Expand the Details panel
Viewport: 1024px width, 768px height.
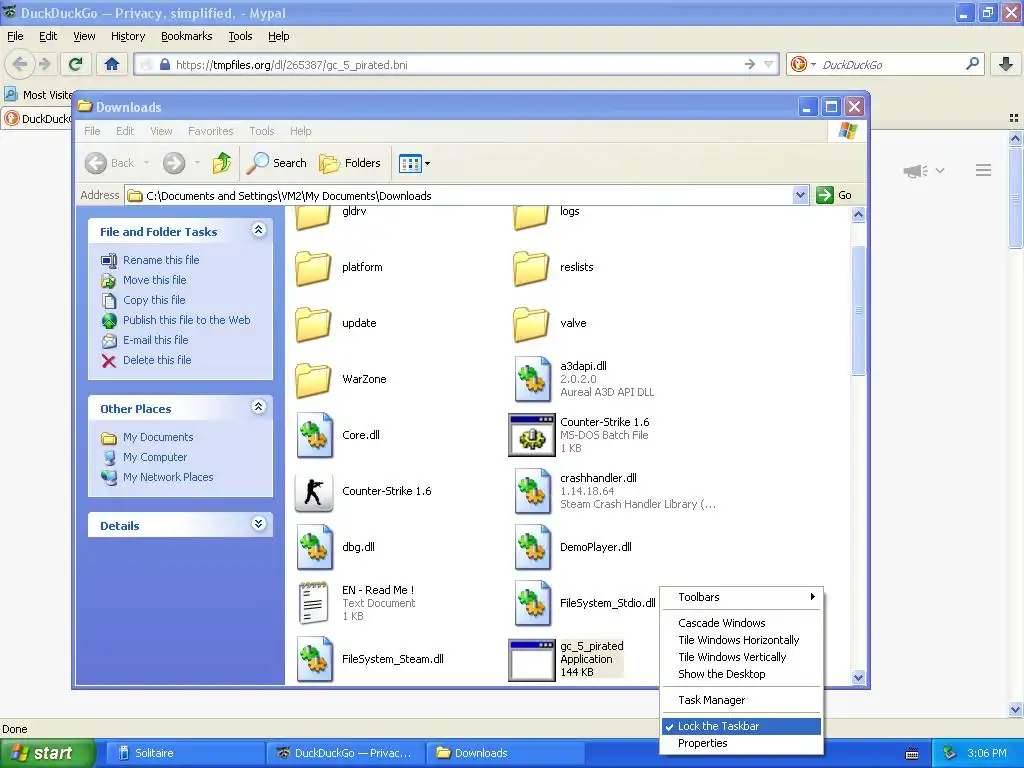tap(259, 524)
